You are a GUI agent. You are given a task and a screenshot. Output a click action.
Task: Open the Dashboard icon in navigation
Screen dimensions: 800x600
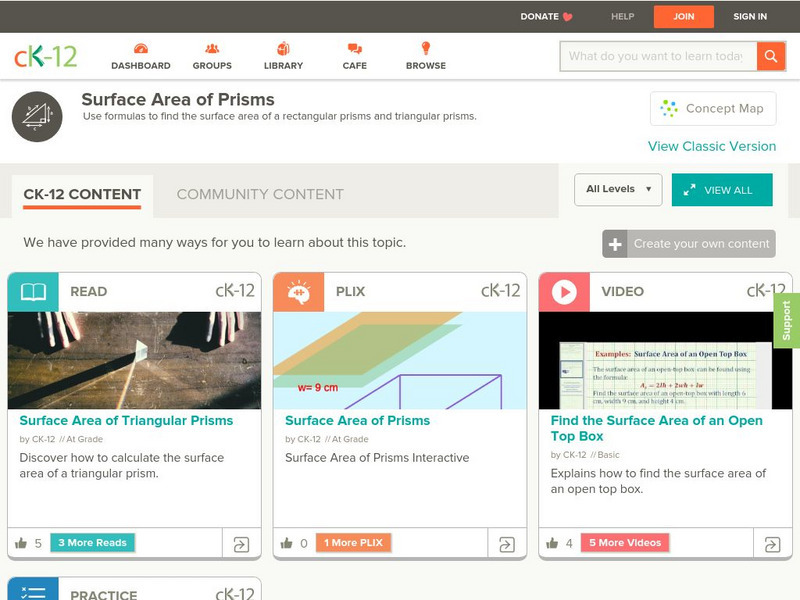(x=141, y=49)
